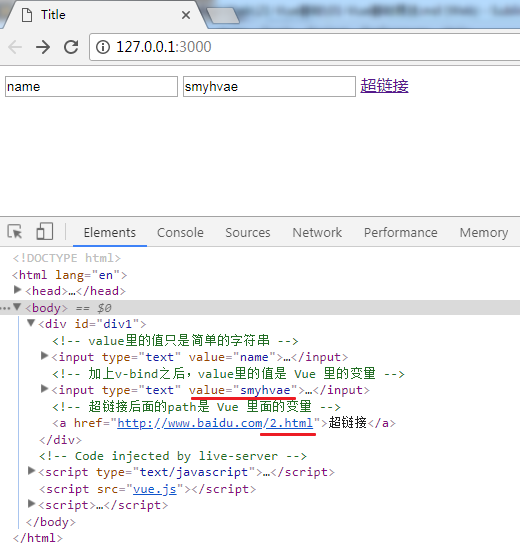Collapse the div id div1 node

[31, 323]
